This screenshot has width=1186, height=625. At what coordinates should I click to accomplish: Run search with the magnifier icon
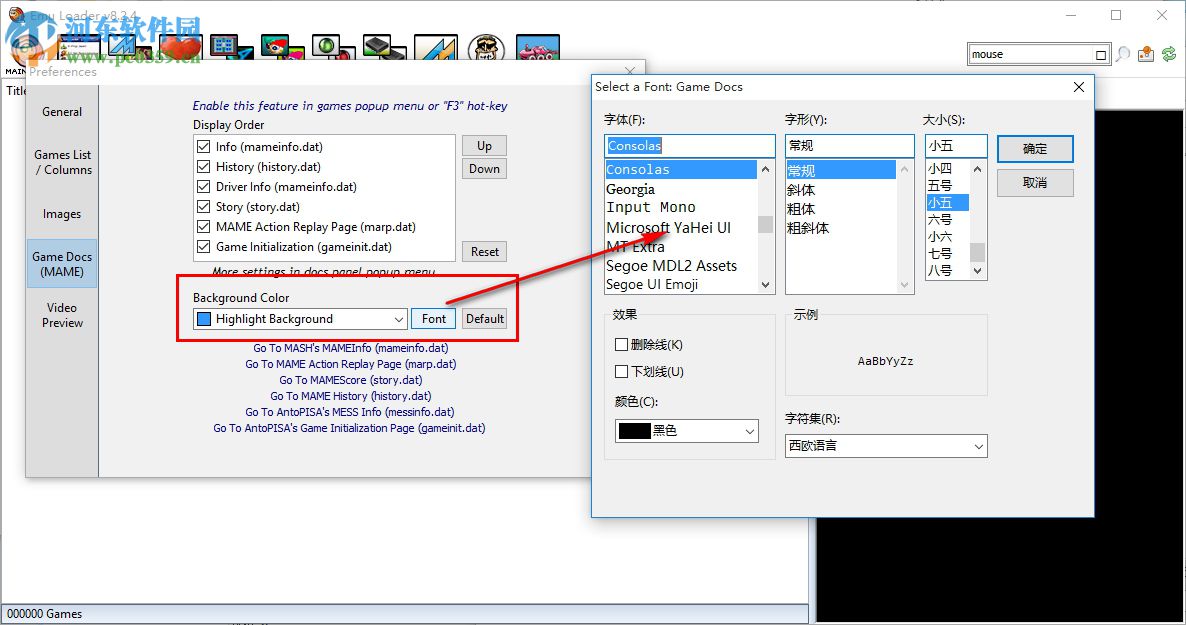1123,54
